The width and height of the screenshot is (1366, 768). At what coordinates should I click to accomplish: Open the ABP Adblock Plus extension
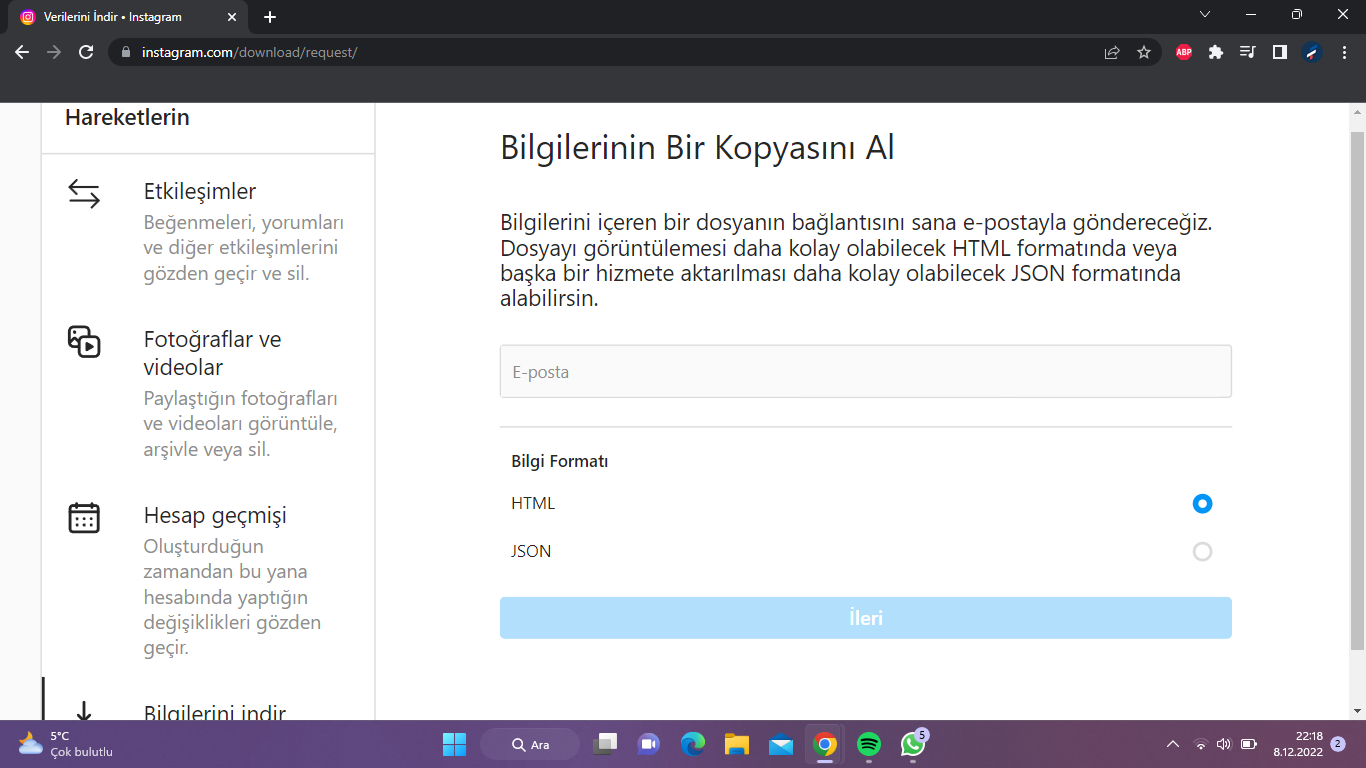click(1184, 52)
